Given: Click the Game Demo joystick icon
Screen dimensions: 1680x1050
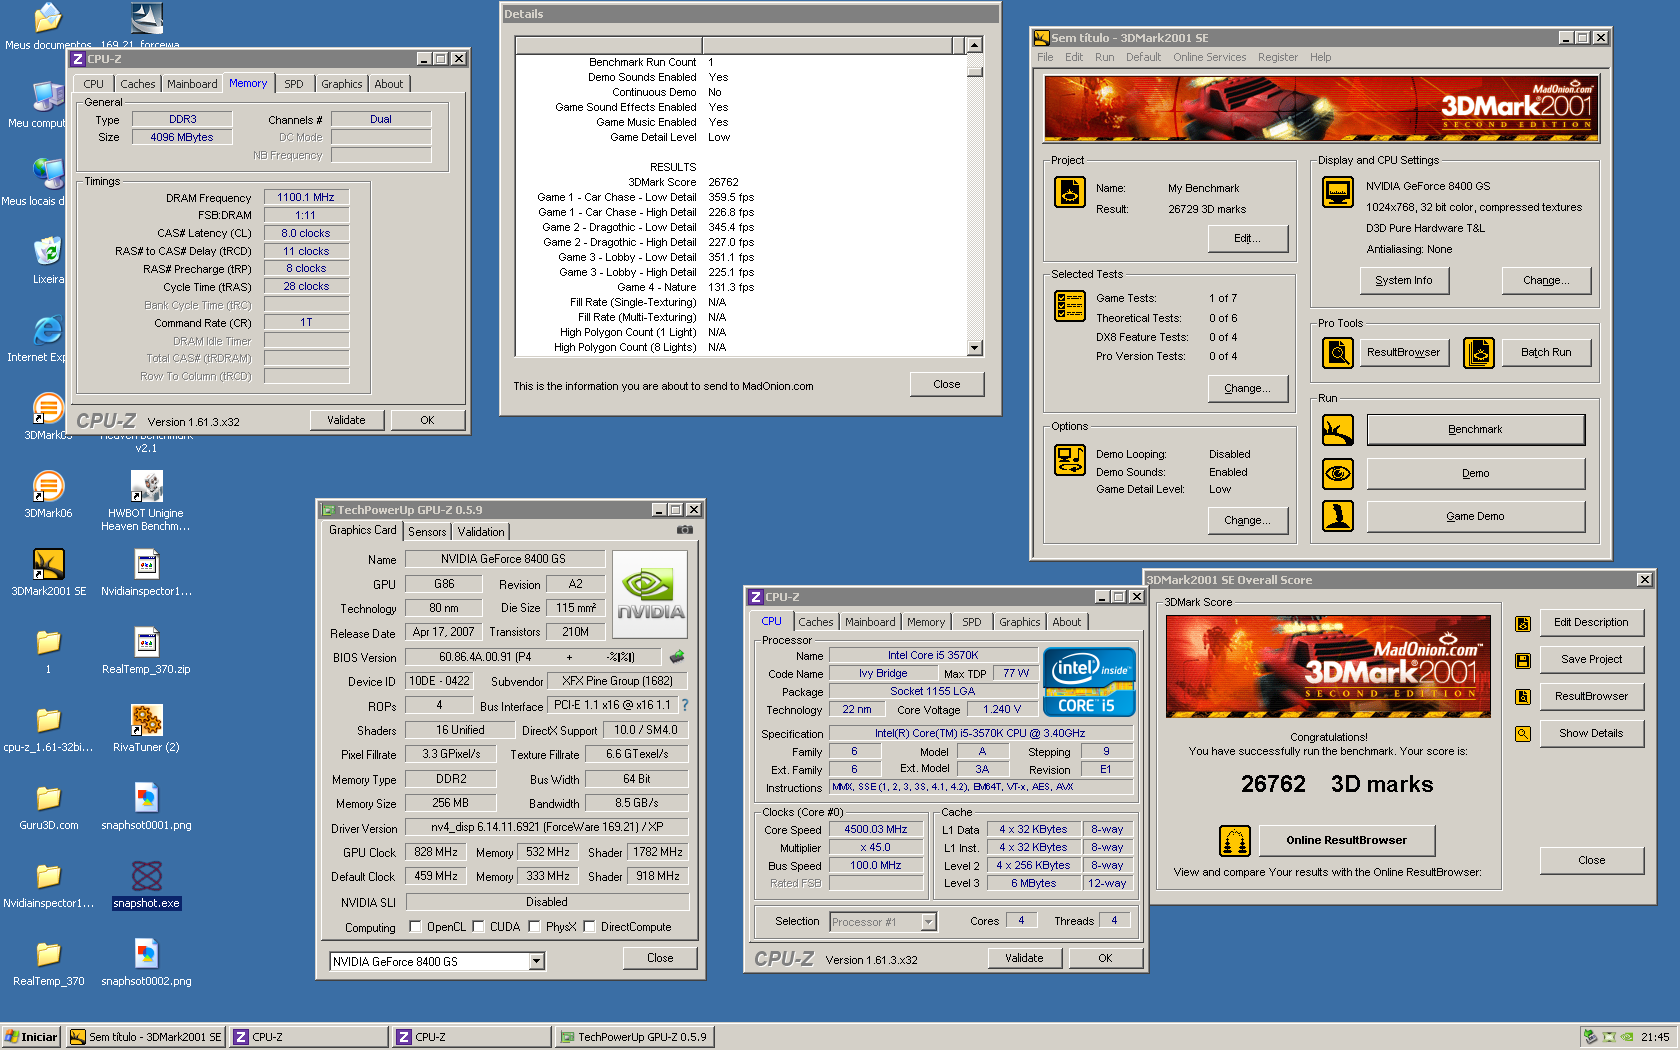Looking at the screenshot, I should [x=1337, y=516].
